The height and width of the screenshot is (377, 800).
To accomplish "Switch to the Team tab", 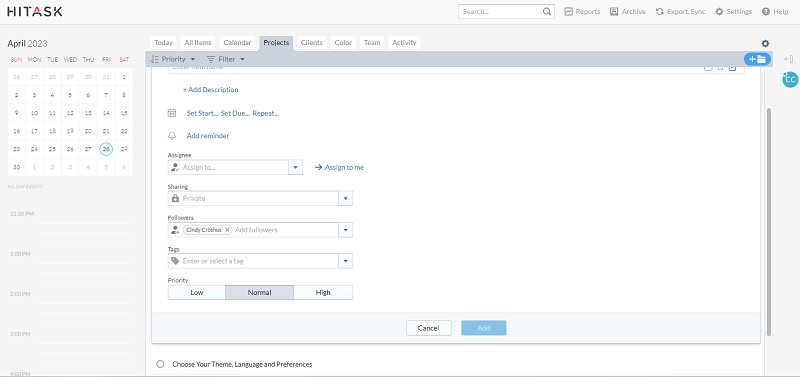I will [x=372, y=43].
